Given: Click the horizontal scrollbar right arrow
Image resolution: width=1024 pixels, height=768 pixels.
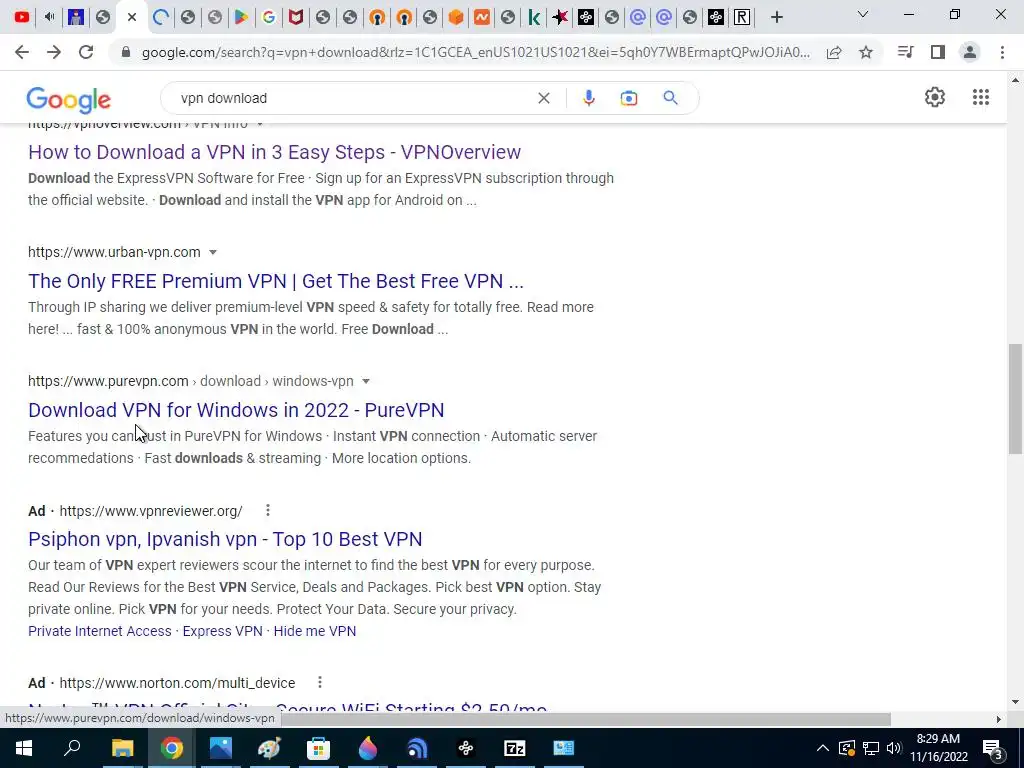Looking at the screenshot, I should coord(998,719).
